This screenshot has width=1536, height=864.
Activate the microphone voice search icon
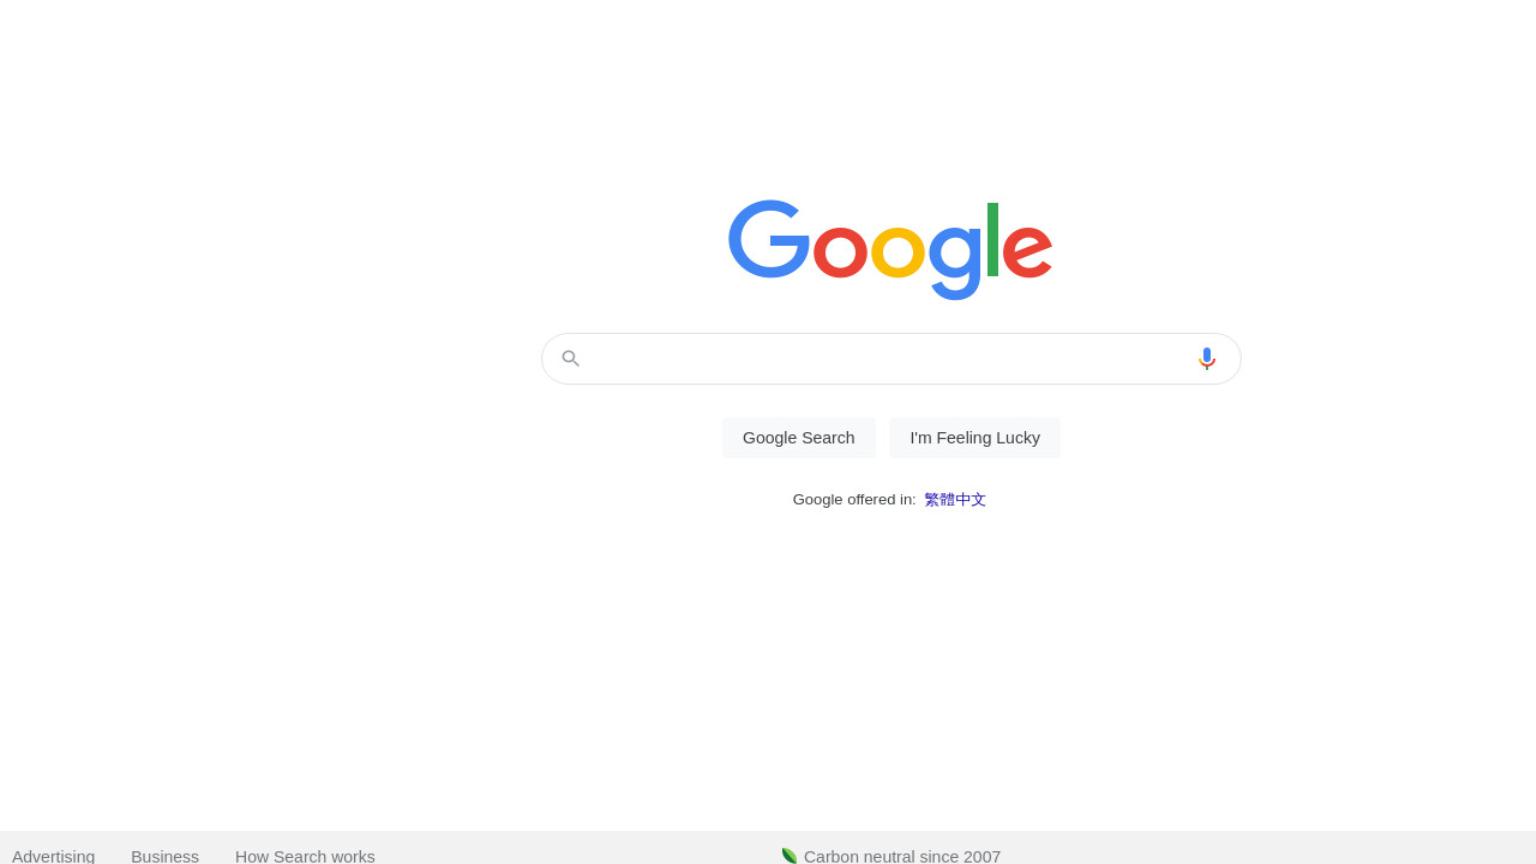pyautogui.click(x=1207, y=358)
